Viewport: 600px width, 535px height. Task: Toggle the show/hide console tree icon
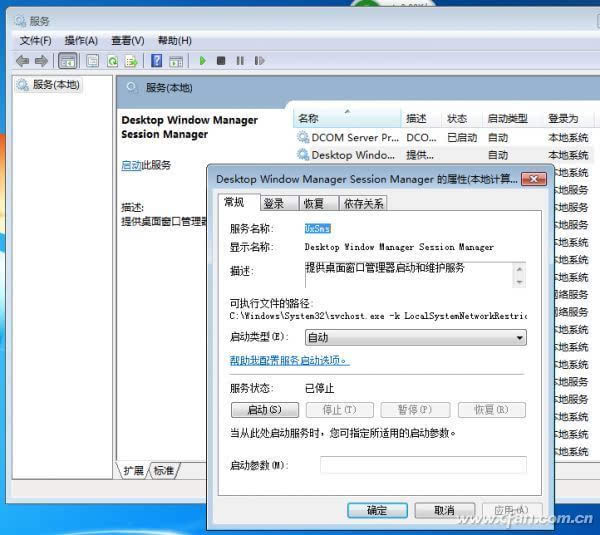68,61
